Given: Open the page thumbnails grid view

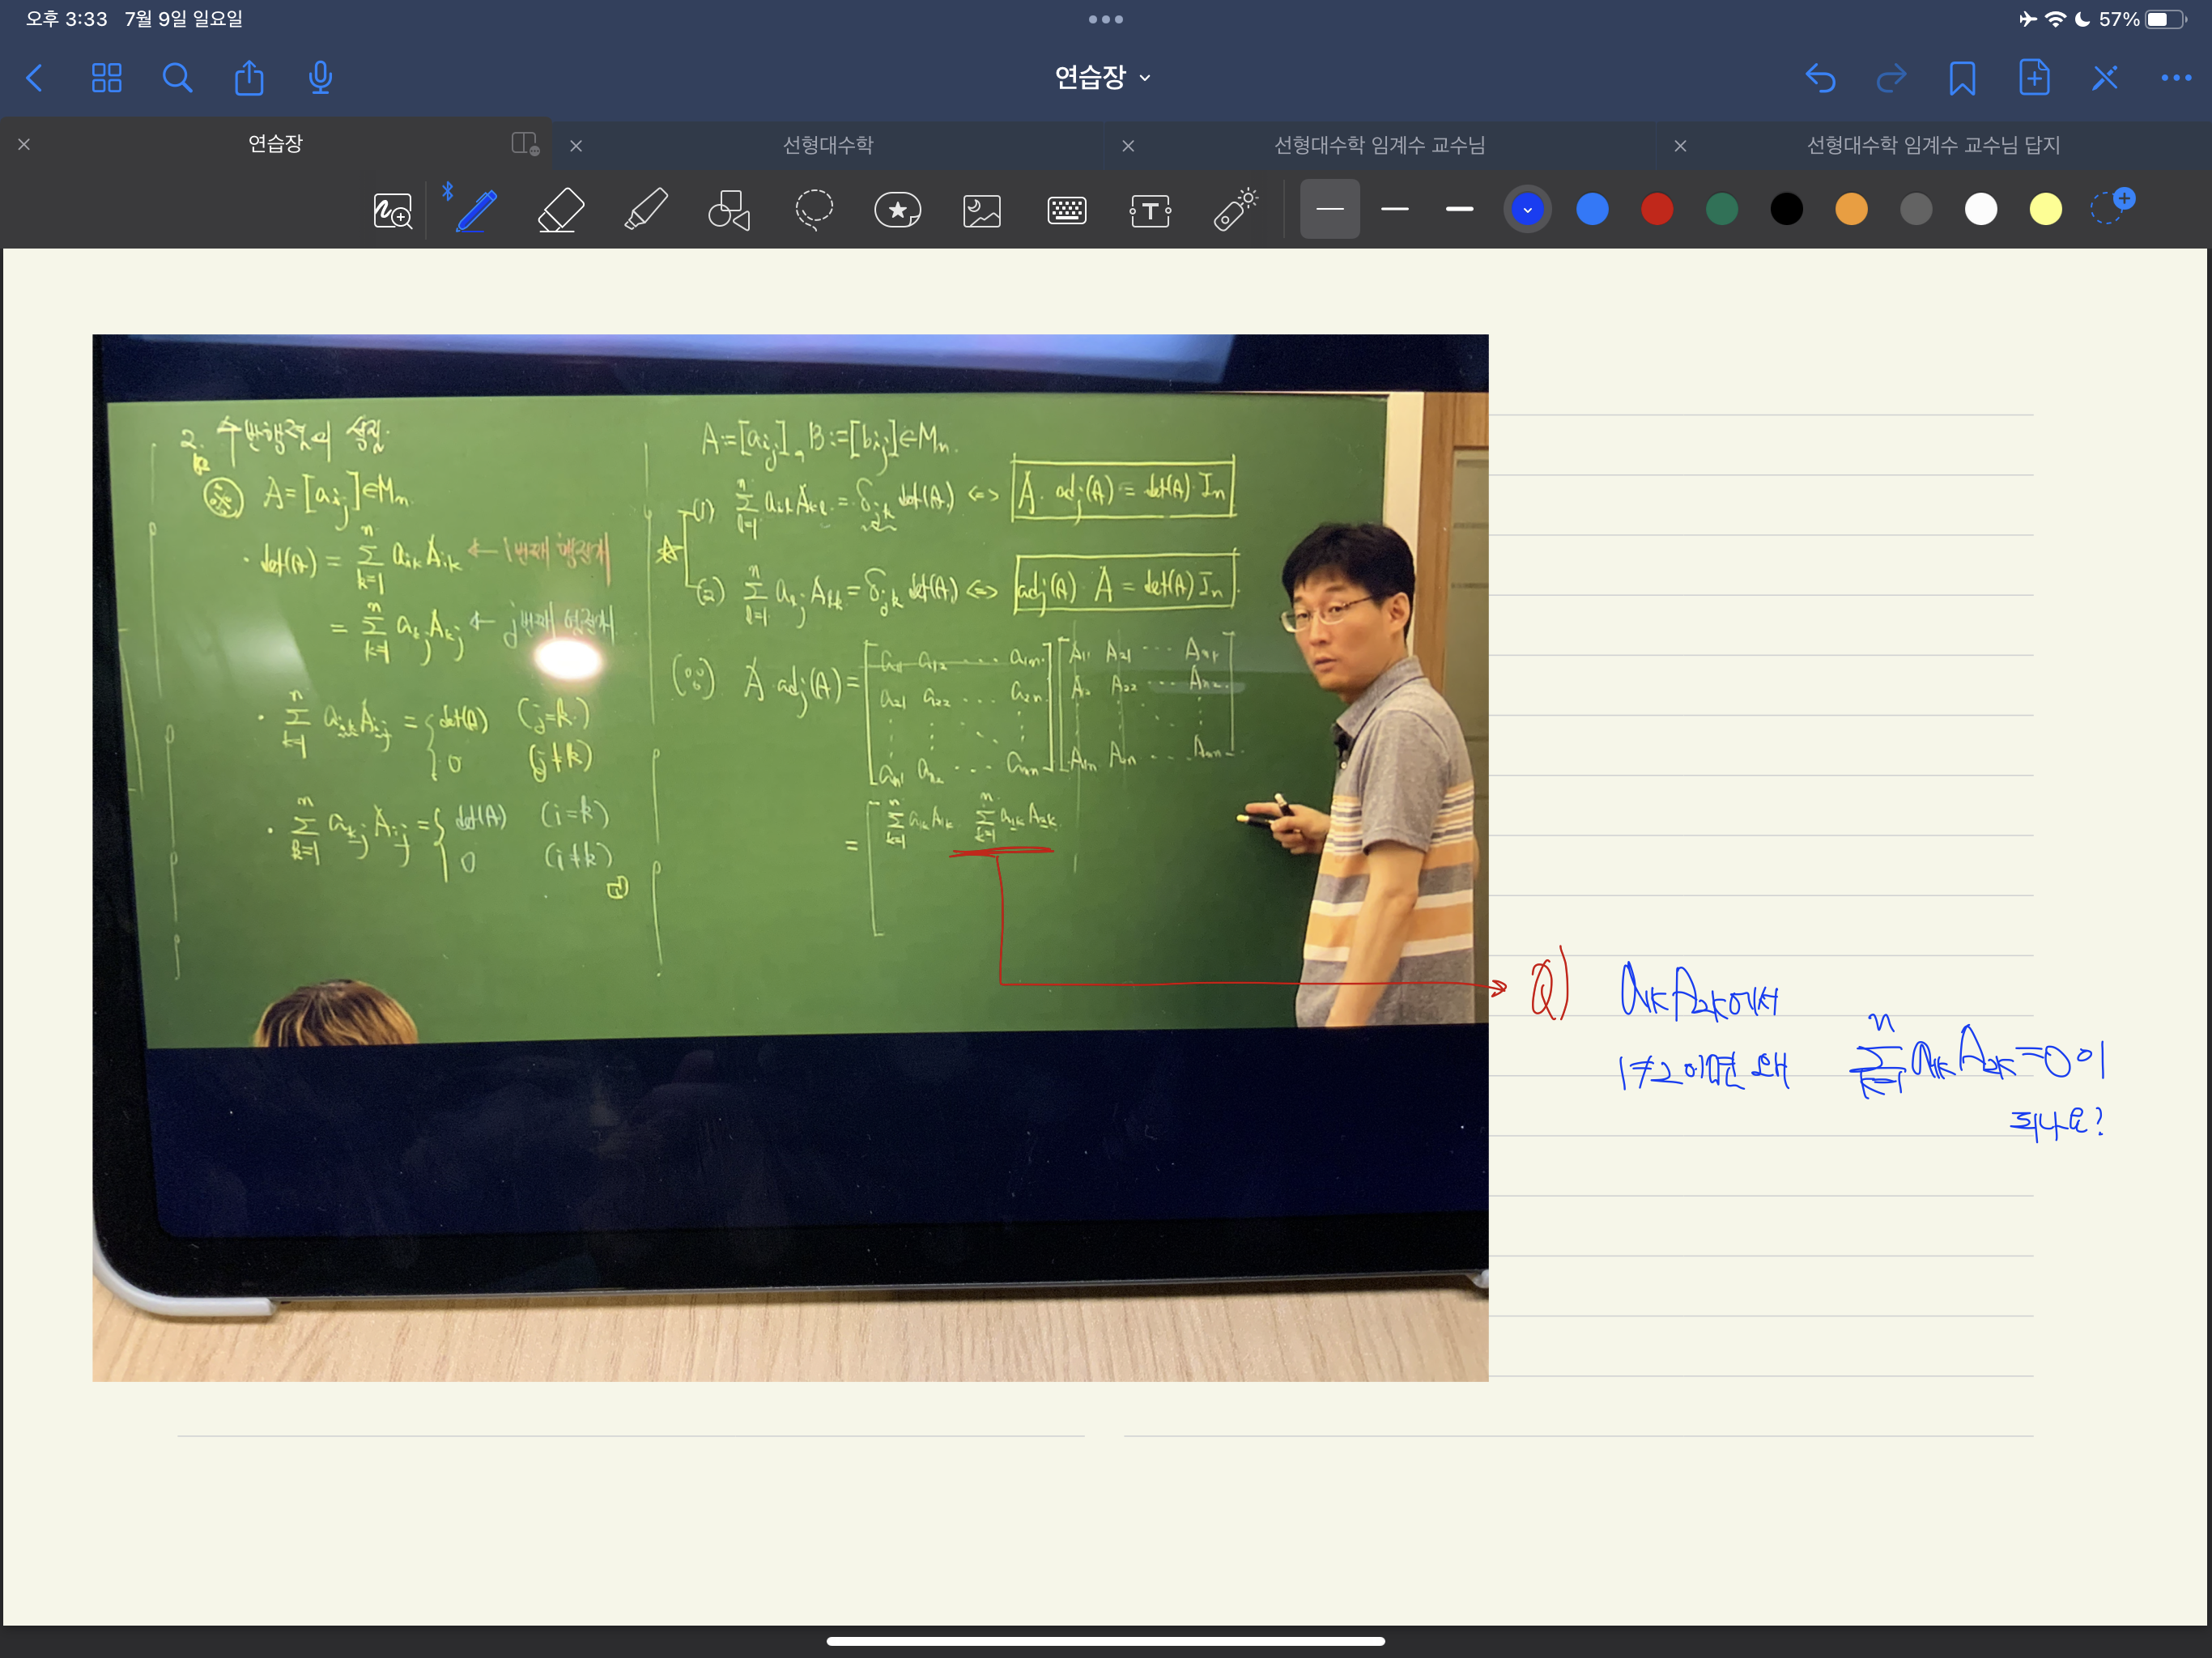Looking at the screenshot, I should tap(106, 78).
